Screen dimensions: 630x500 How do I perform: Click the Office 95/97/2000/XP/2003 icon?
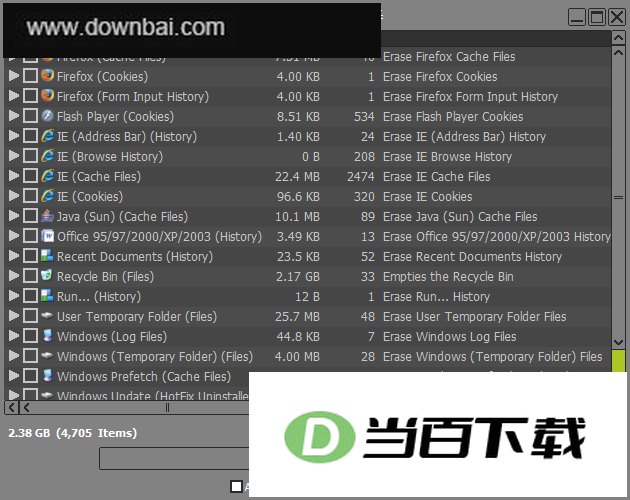click(47, 236)
